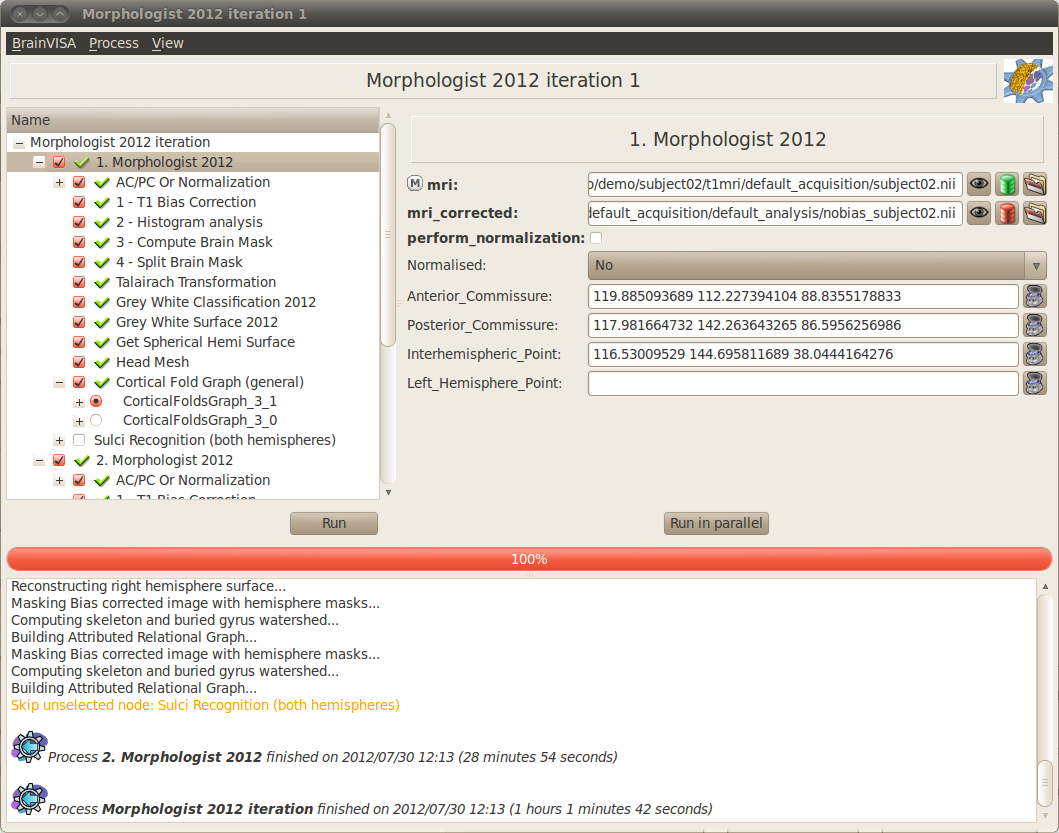Image resolution: width=1059 pixels, height=833 pixels.
Task: Click the history icon beside Left_Hemisphere_Point
Action: (x=1034, y=382)
